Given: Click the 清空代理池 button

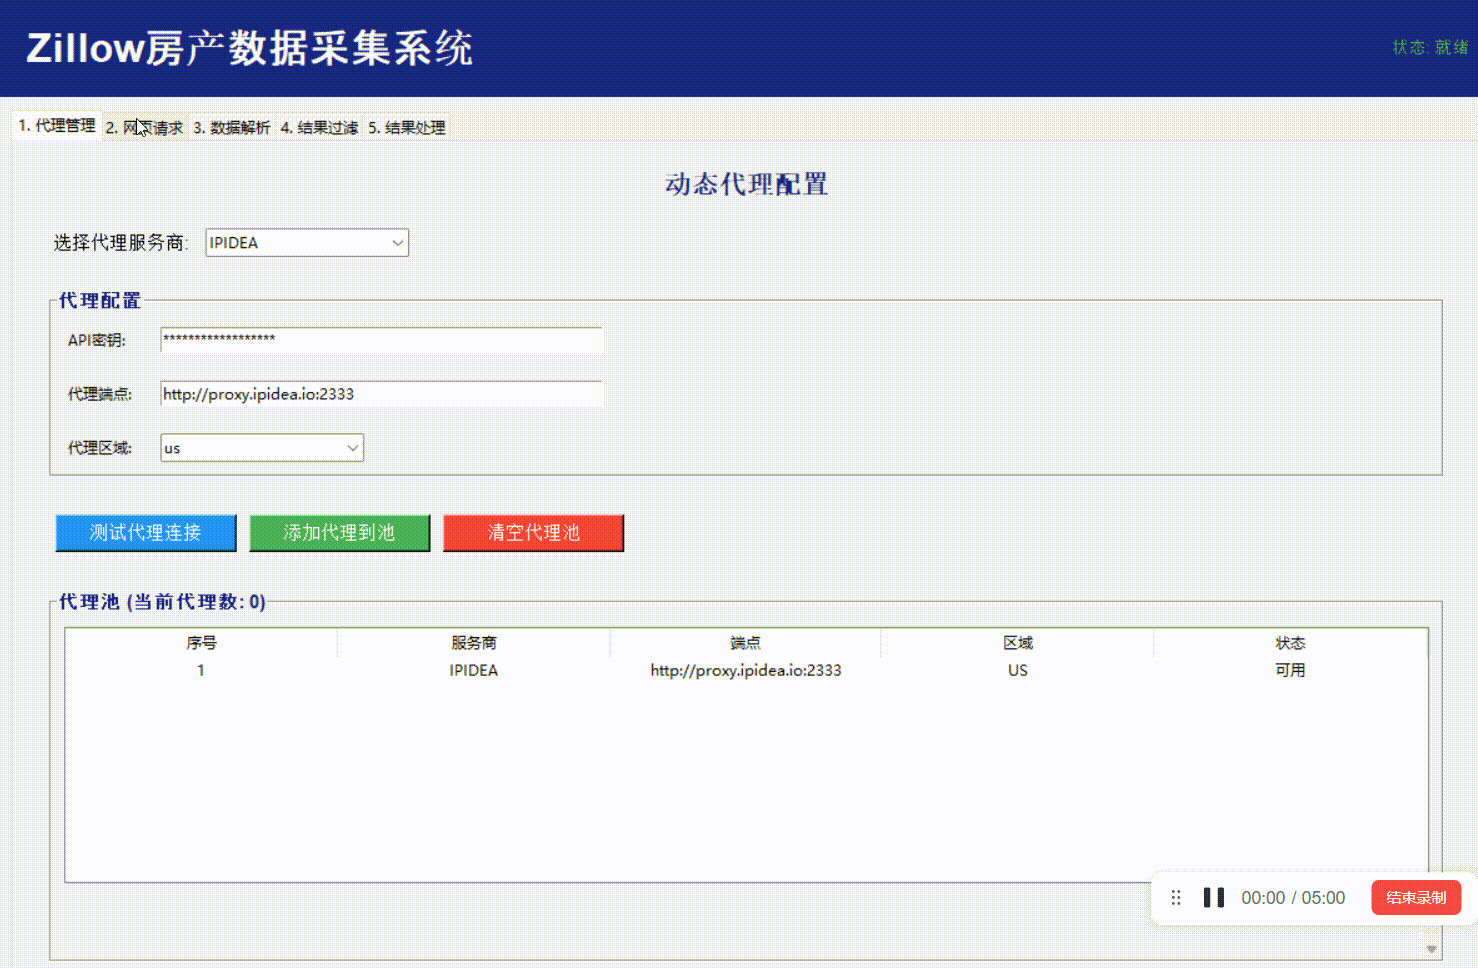Looking at the screenshot, I should (x=534, y=533).
